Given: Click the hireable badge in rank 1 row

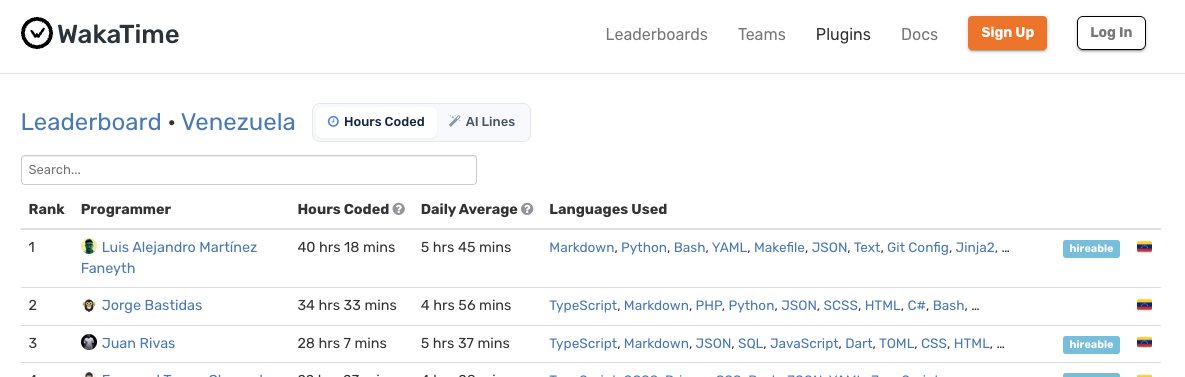Looking at the screenshot, I should 1091,249.
